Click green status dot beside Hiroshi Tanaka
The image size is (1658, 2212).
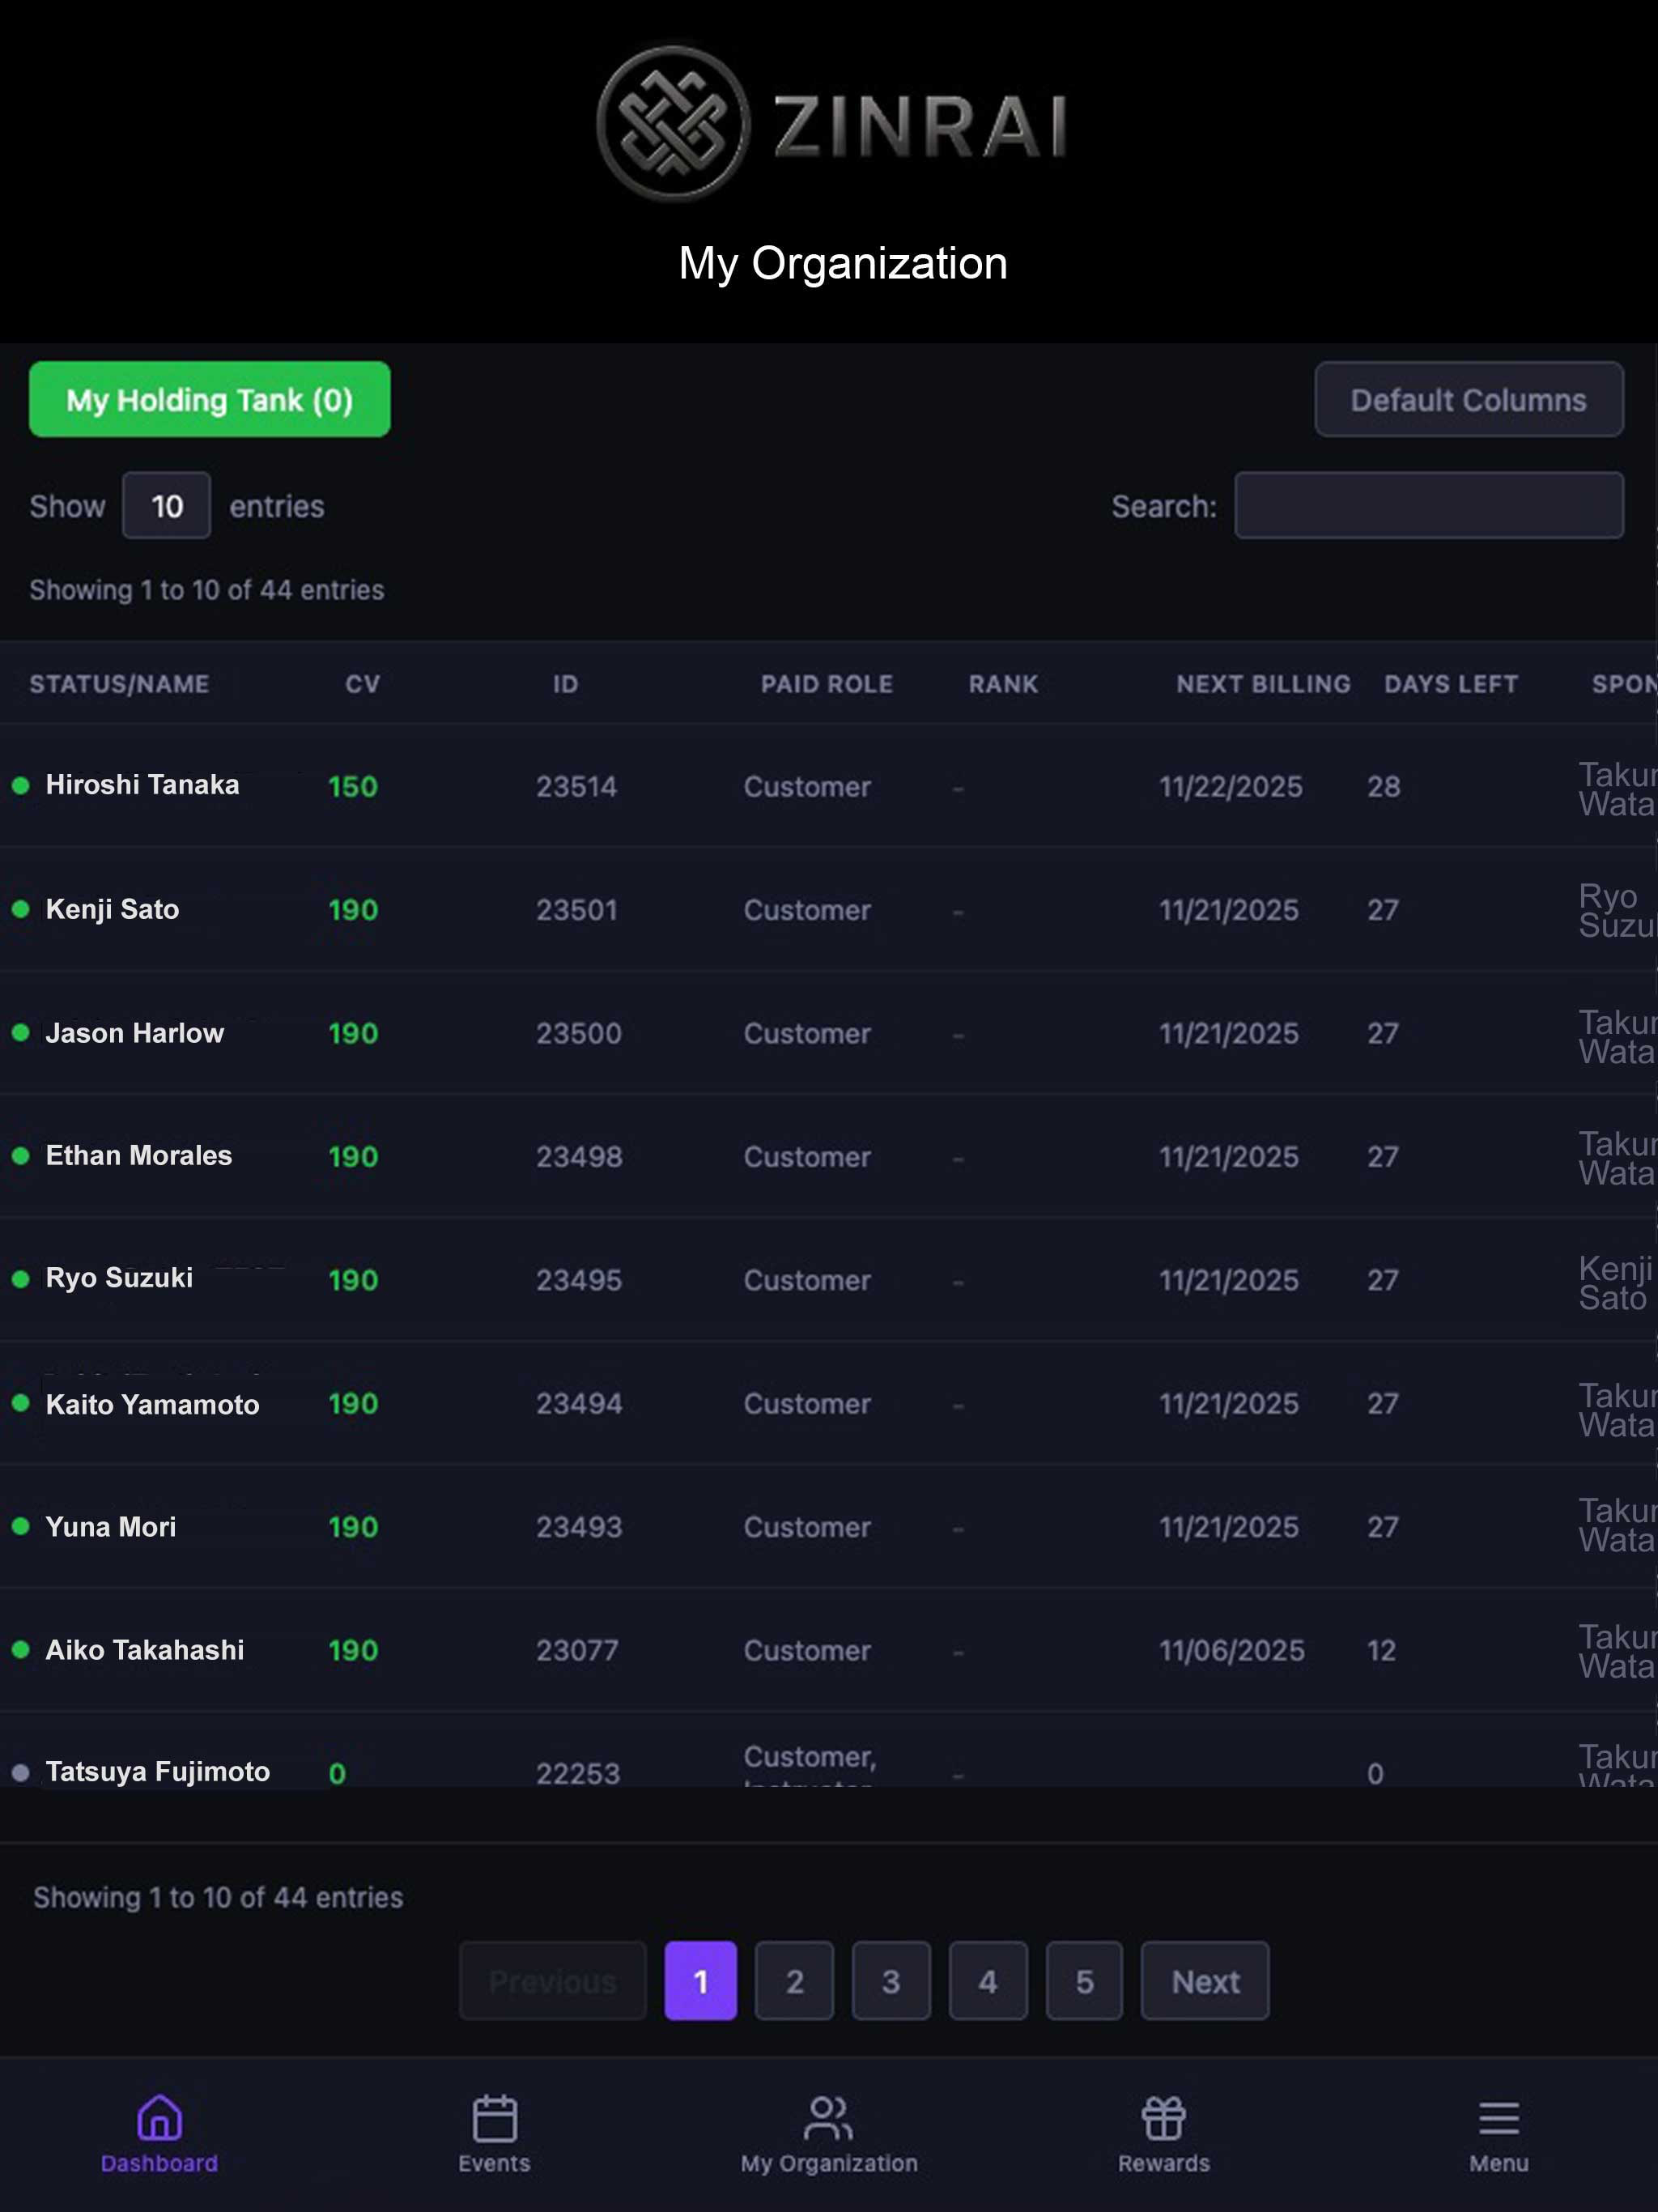20,785
